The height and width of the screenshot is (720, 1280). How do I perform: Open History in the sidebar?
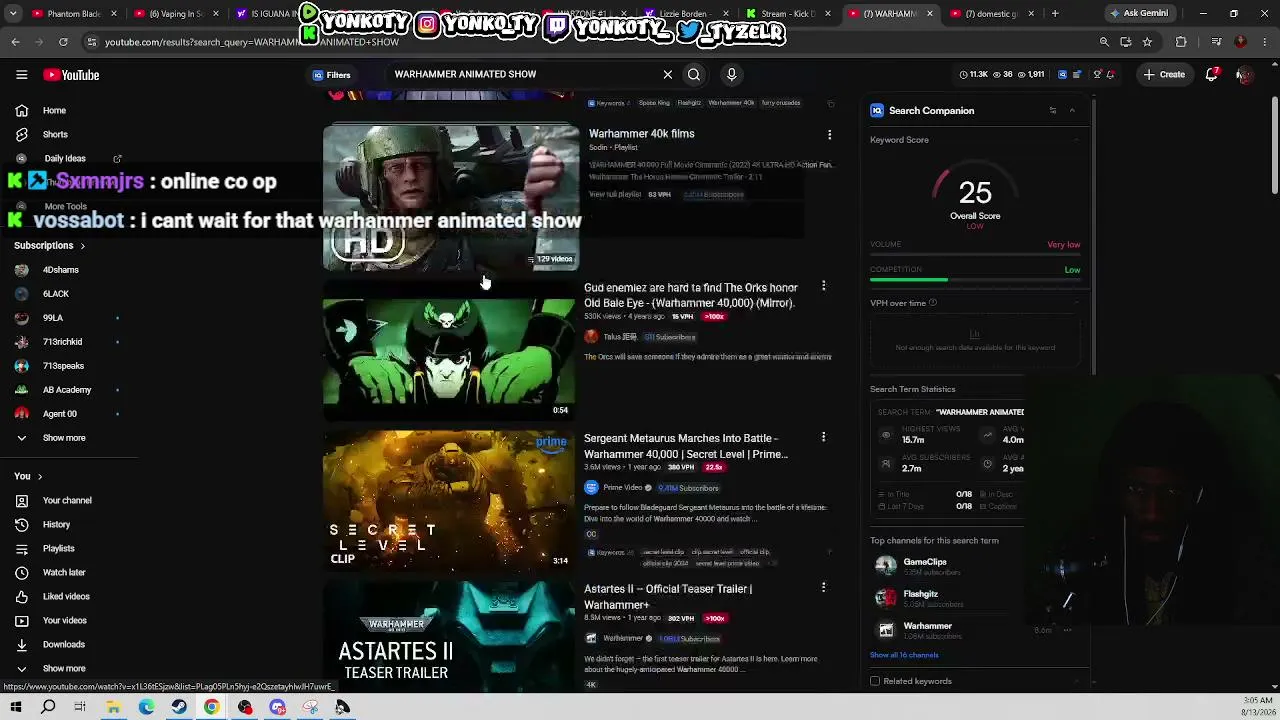56,525
